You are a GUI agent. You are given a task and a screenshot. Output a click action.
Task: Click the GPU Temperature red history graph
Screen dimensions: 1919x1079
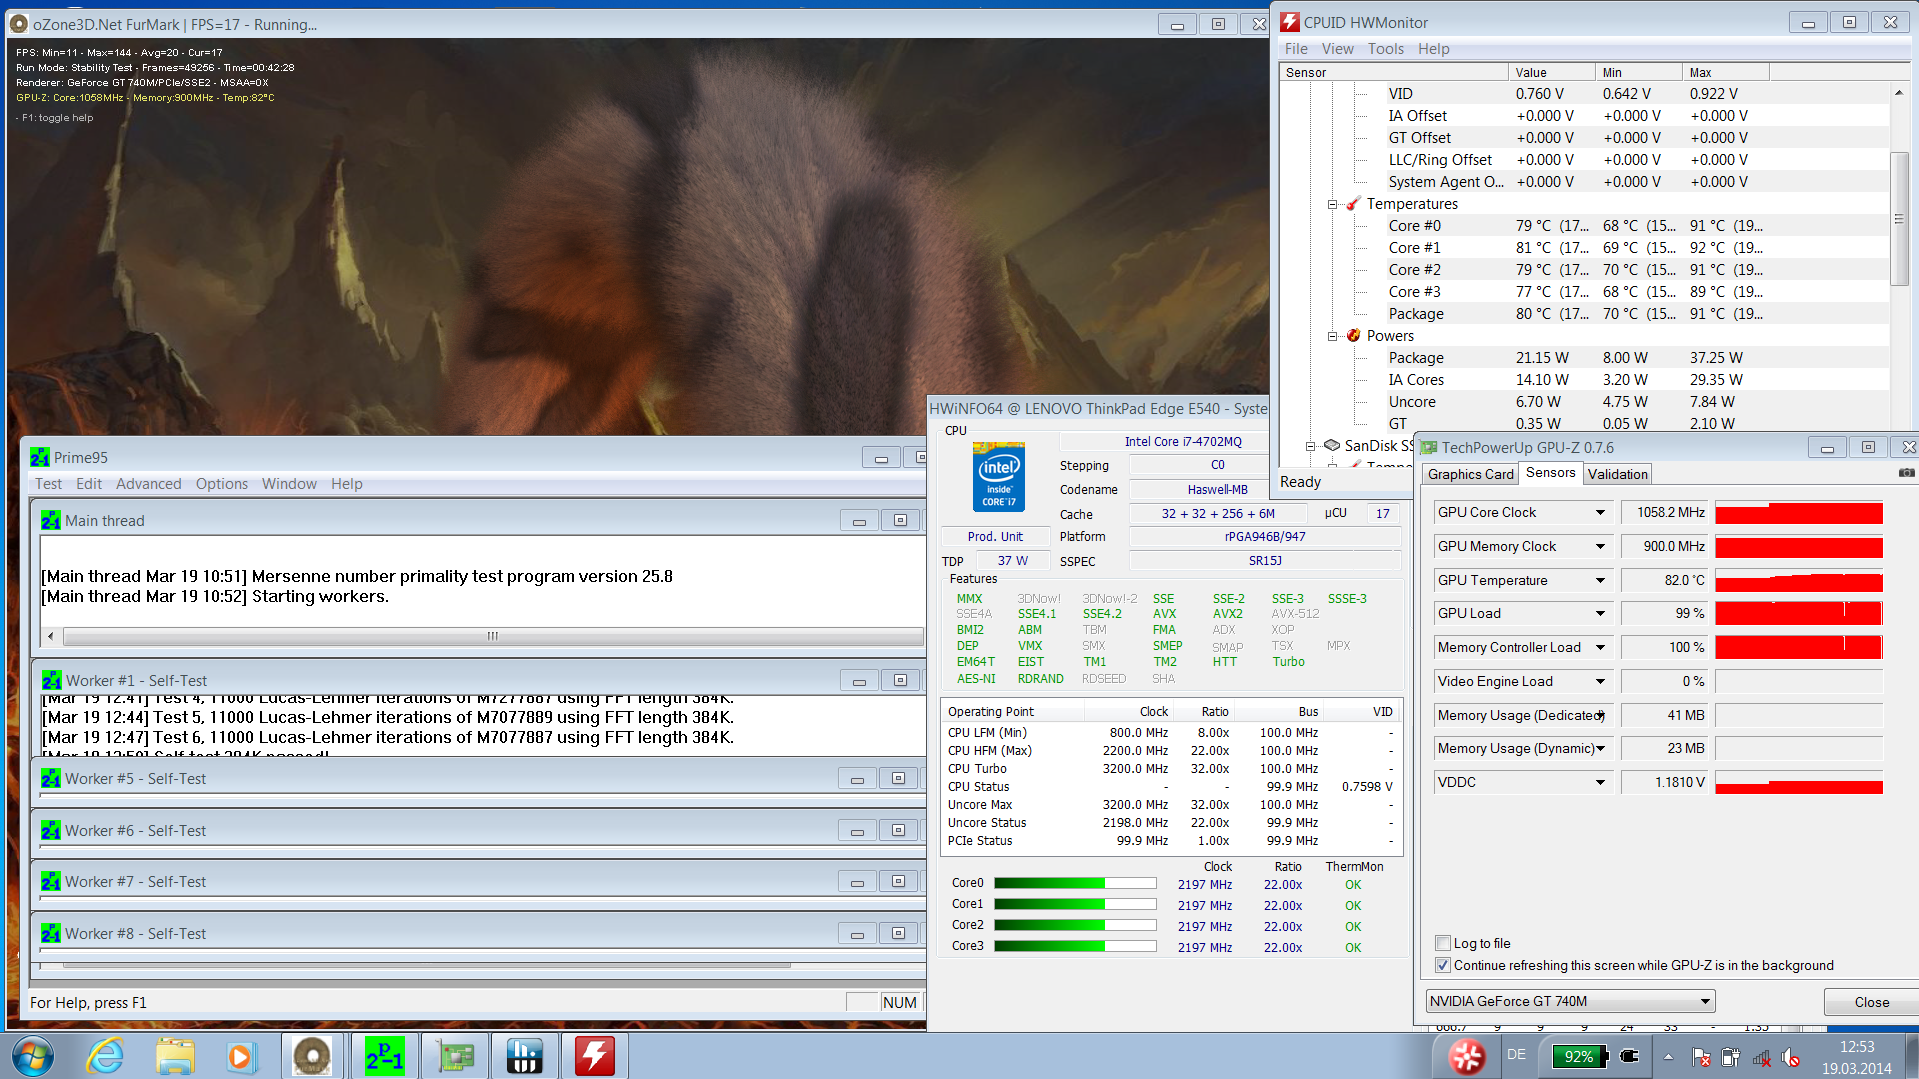click(x=1799, y=581)
